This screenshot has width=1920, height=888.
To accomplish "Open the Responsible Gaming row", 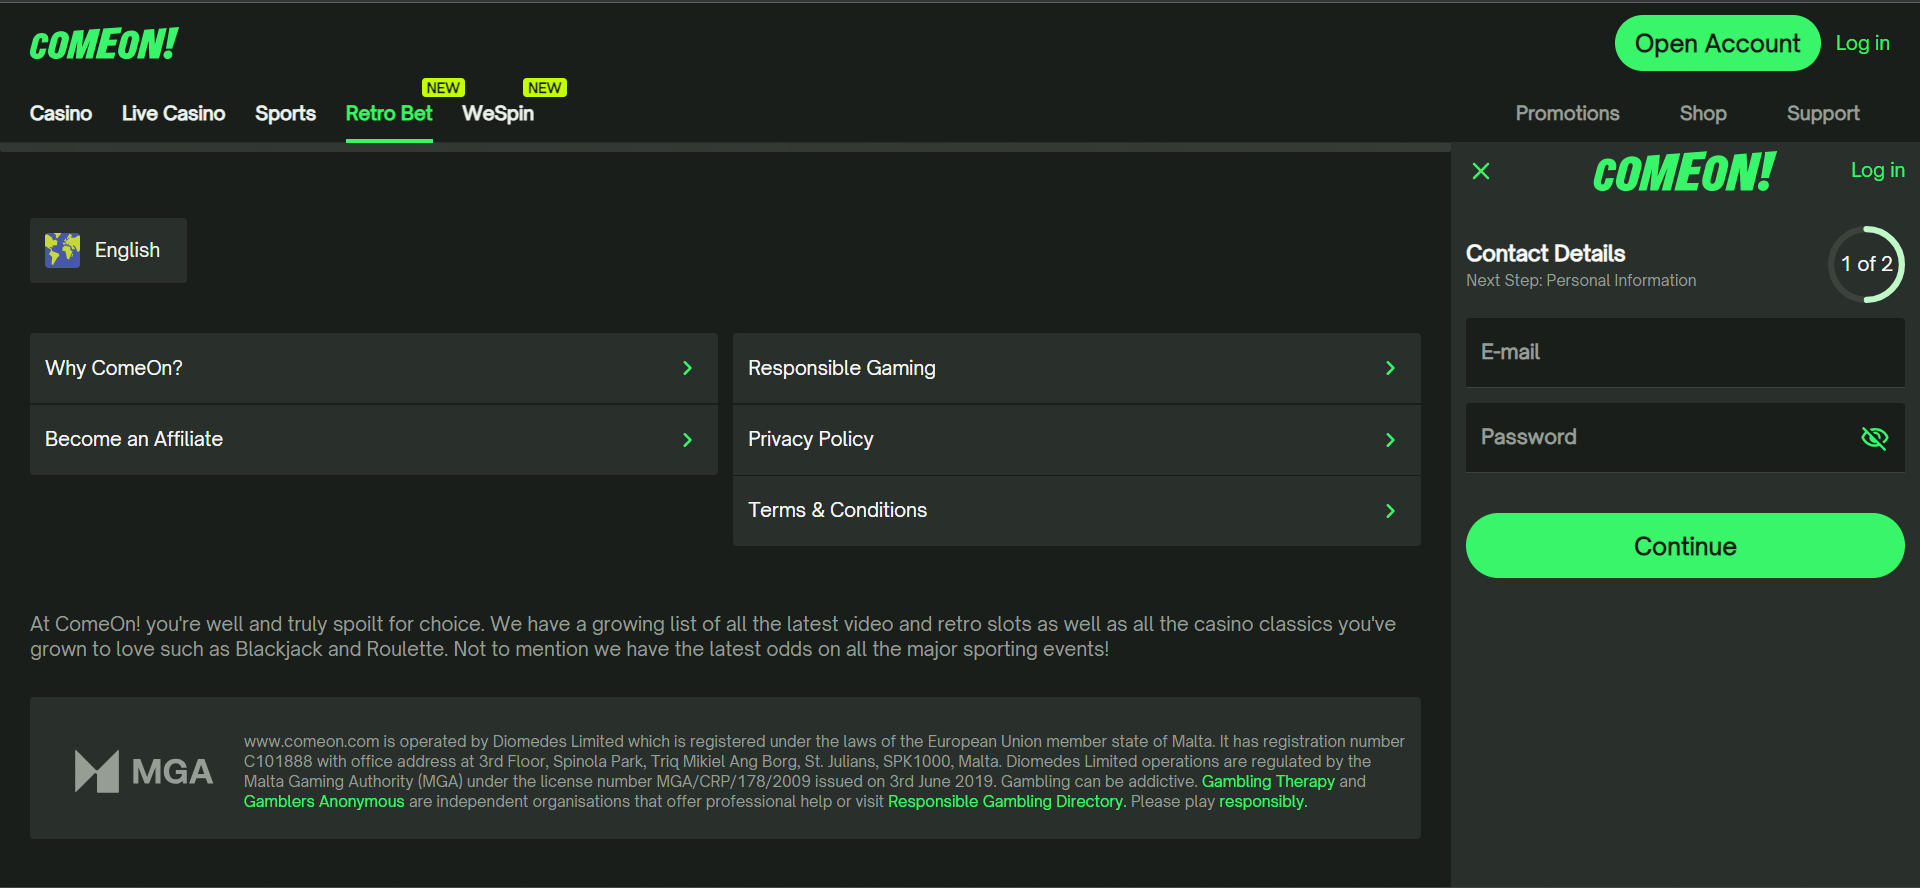I will click(x=1077, y=368).
